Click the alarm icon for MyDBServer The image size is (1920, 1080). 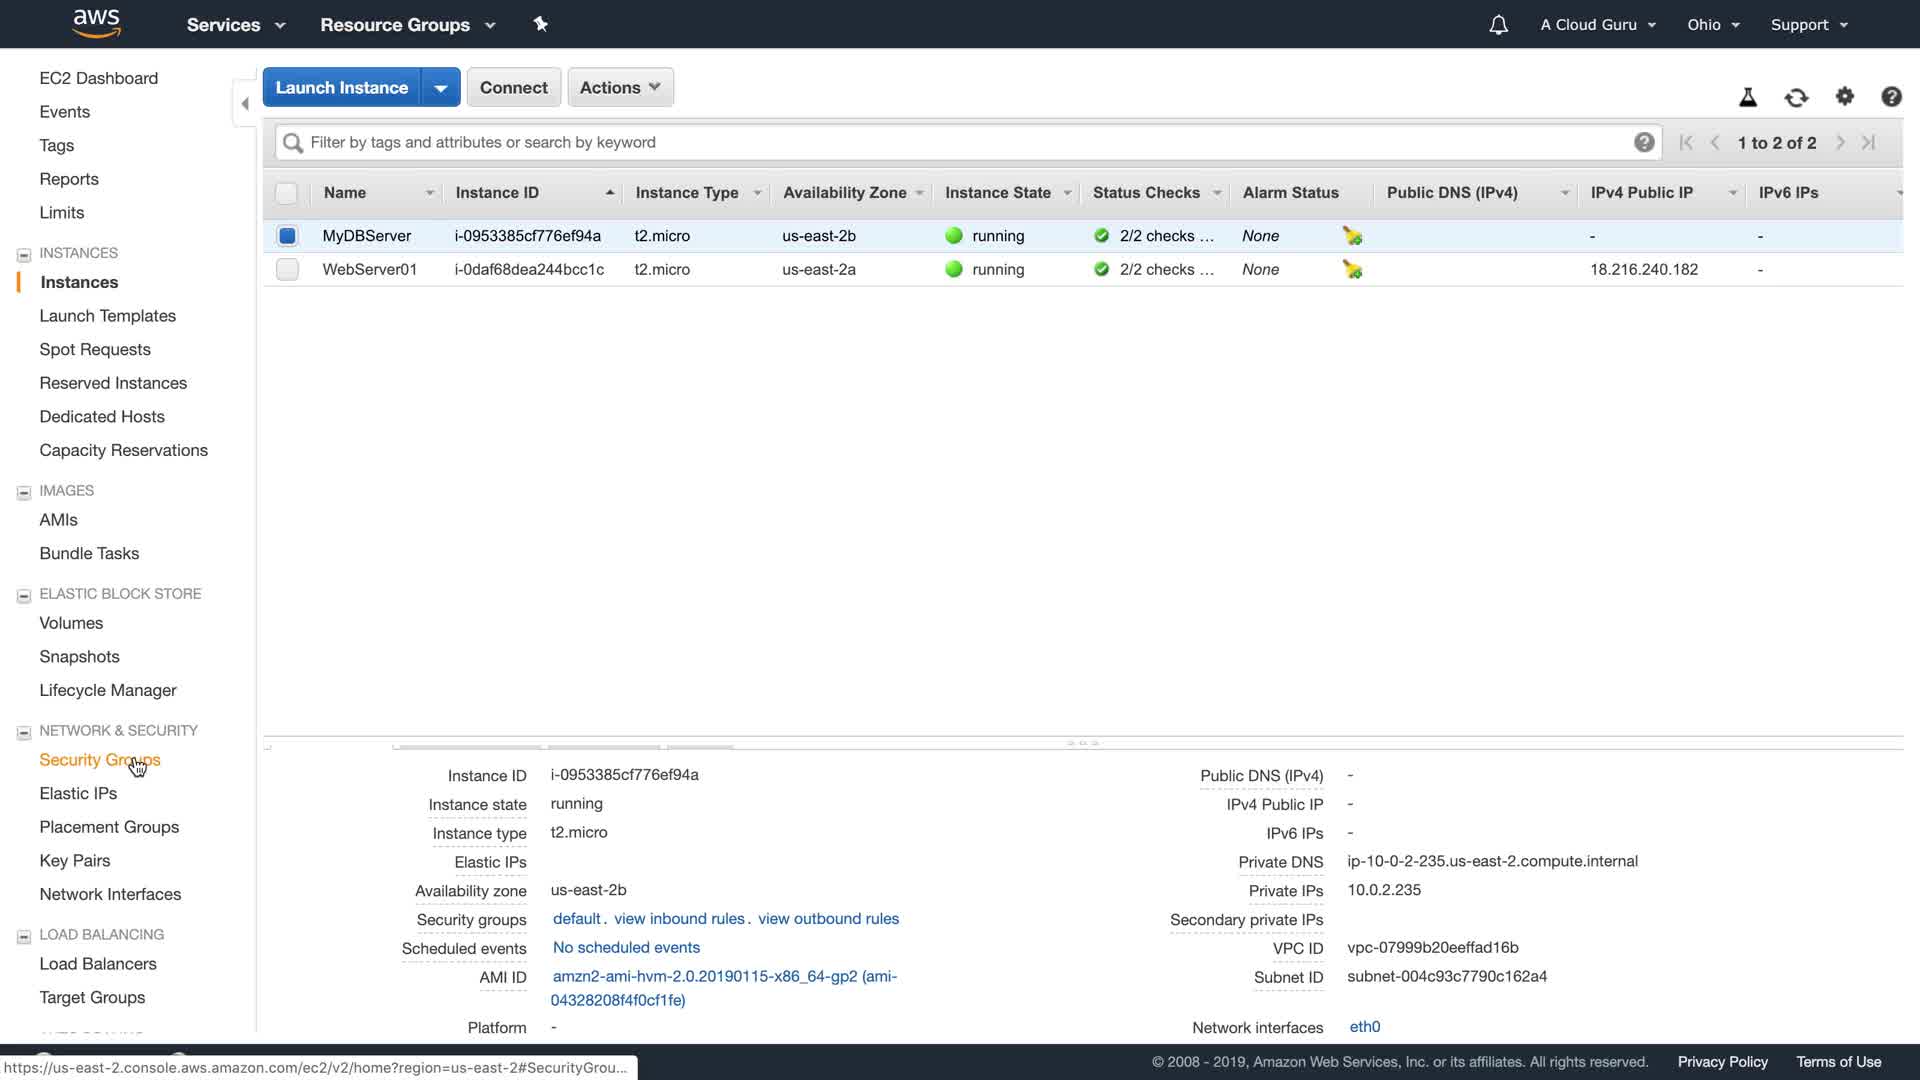pos(1352,236)
